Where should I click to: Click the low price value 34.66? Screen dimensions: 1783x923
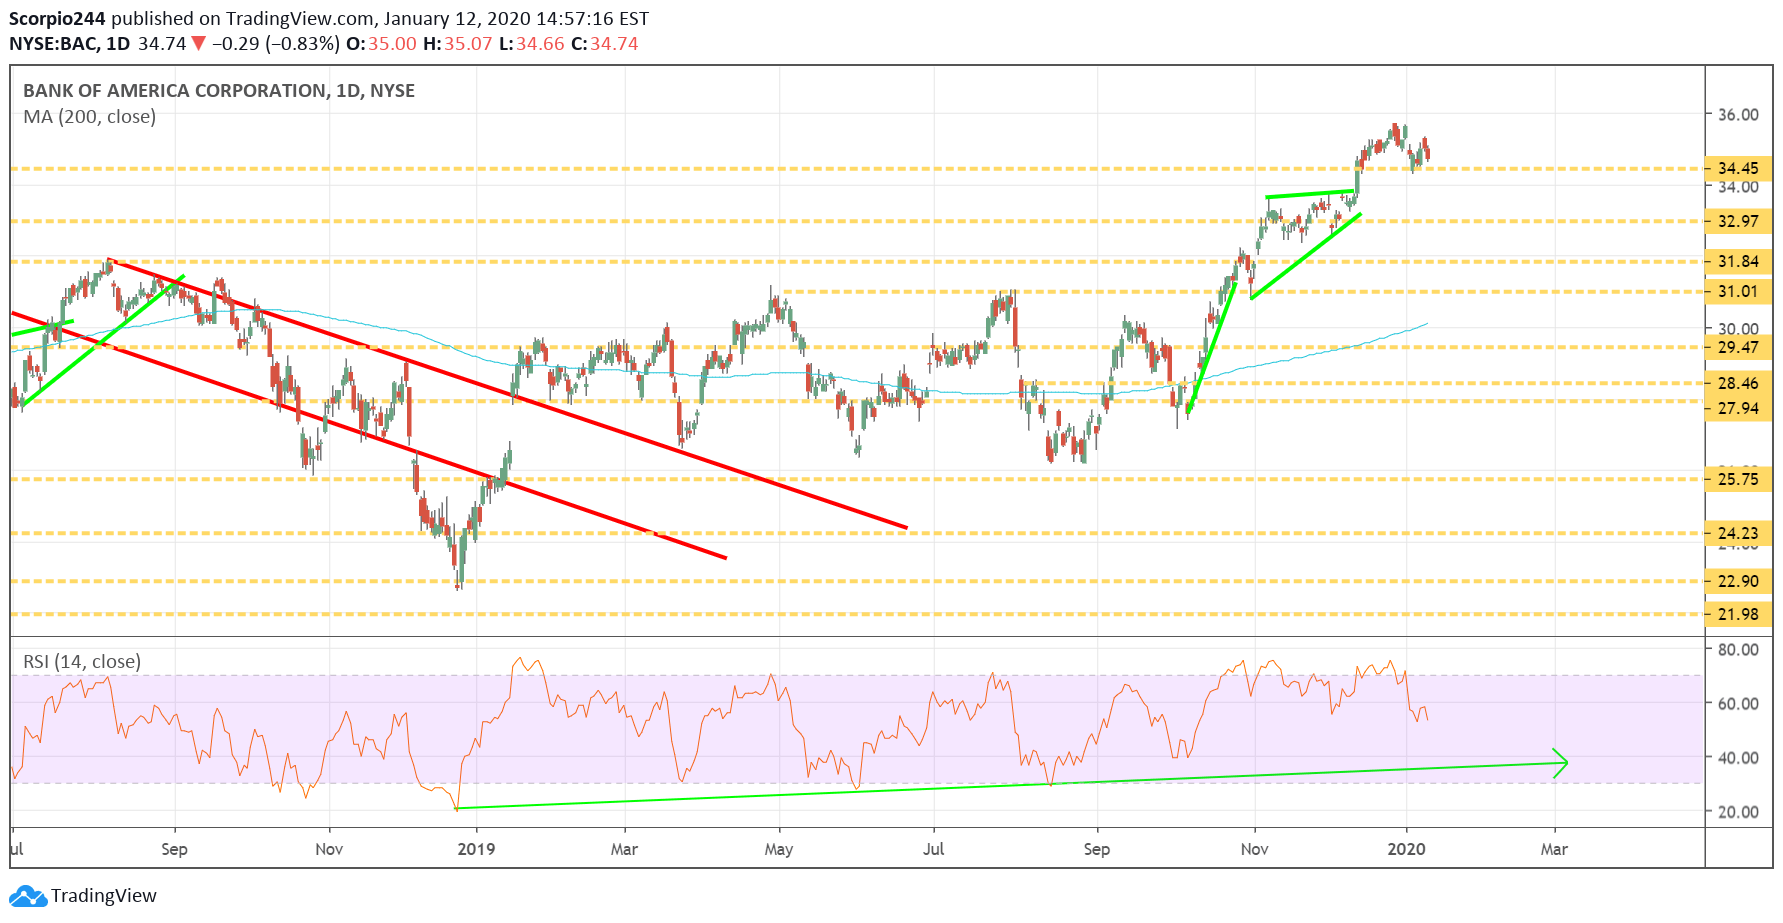(540, 44)
